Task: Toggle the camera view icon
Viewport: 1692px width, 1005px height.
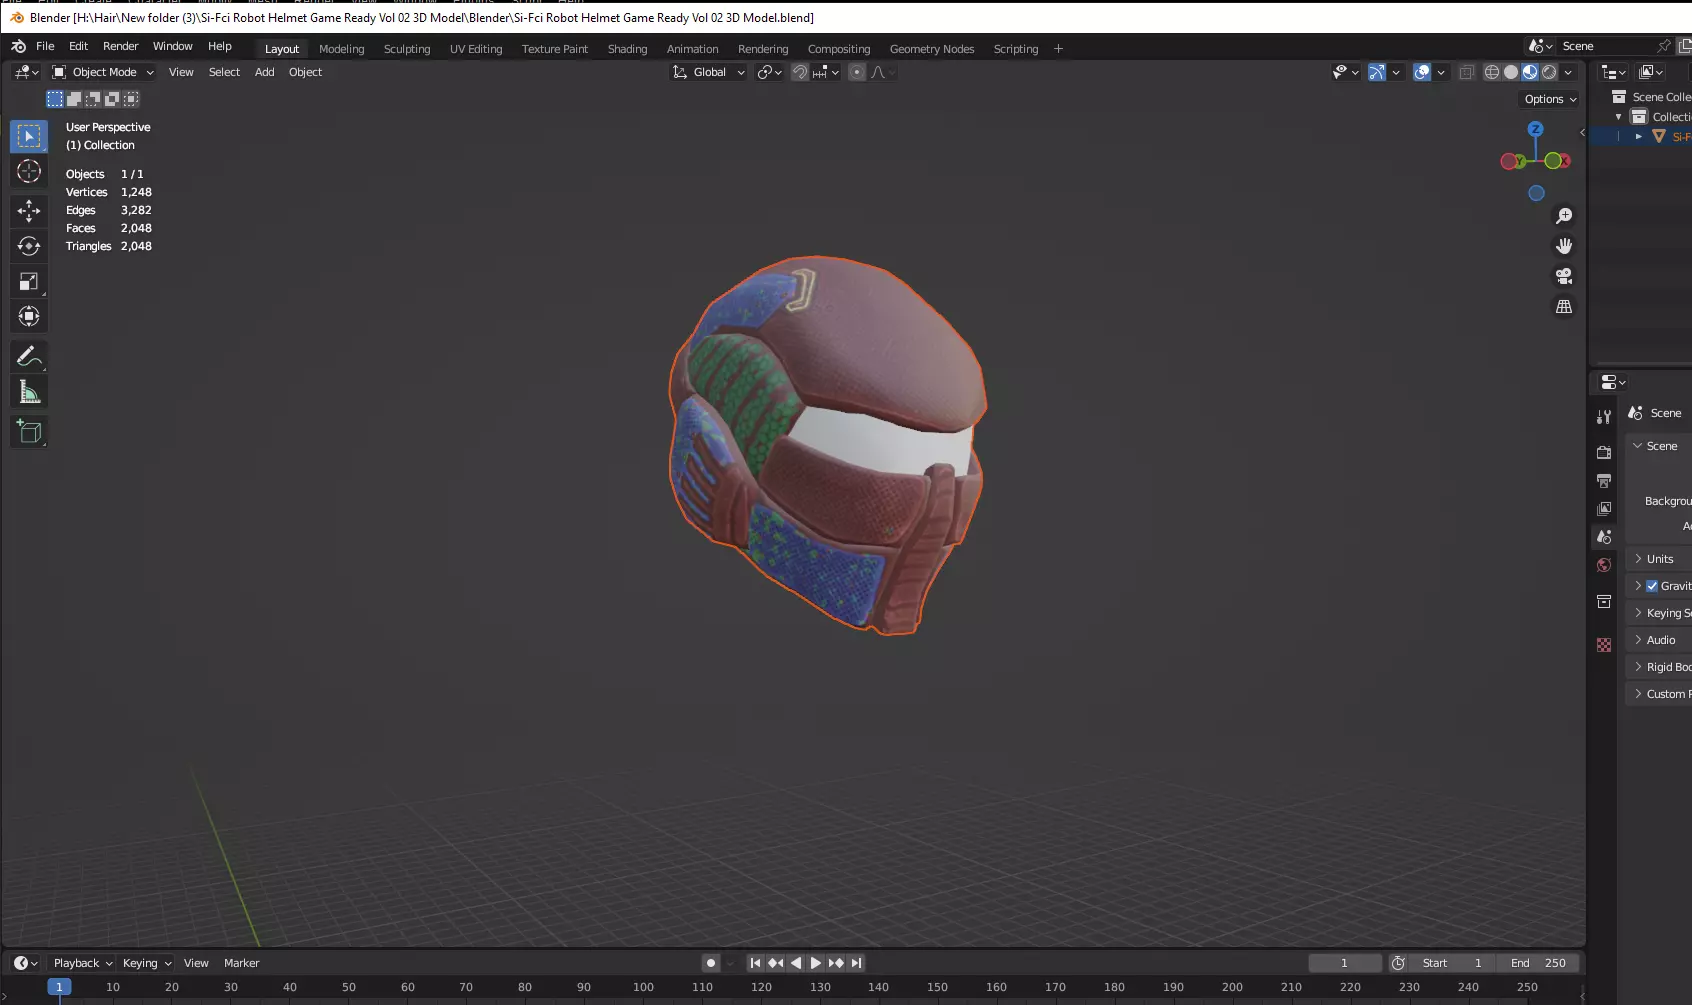Action: [1564, 276]
